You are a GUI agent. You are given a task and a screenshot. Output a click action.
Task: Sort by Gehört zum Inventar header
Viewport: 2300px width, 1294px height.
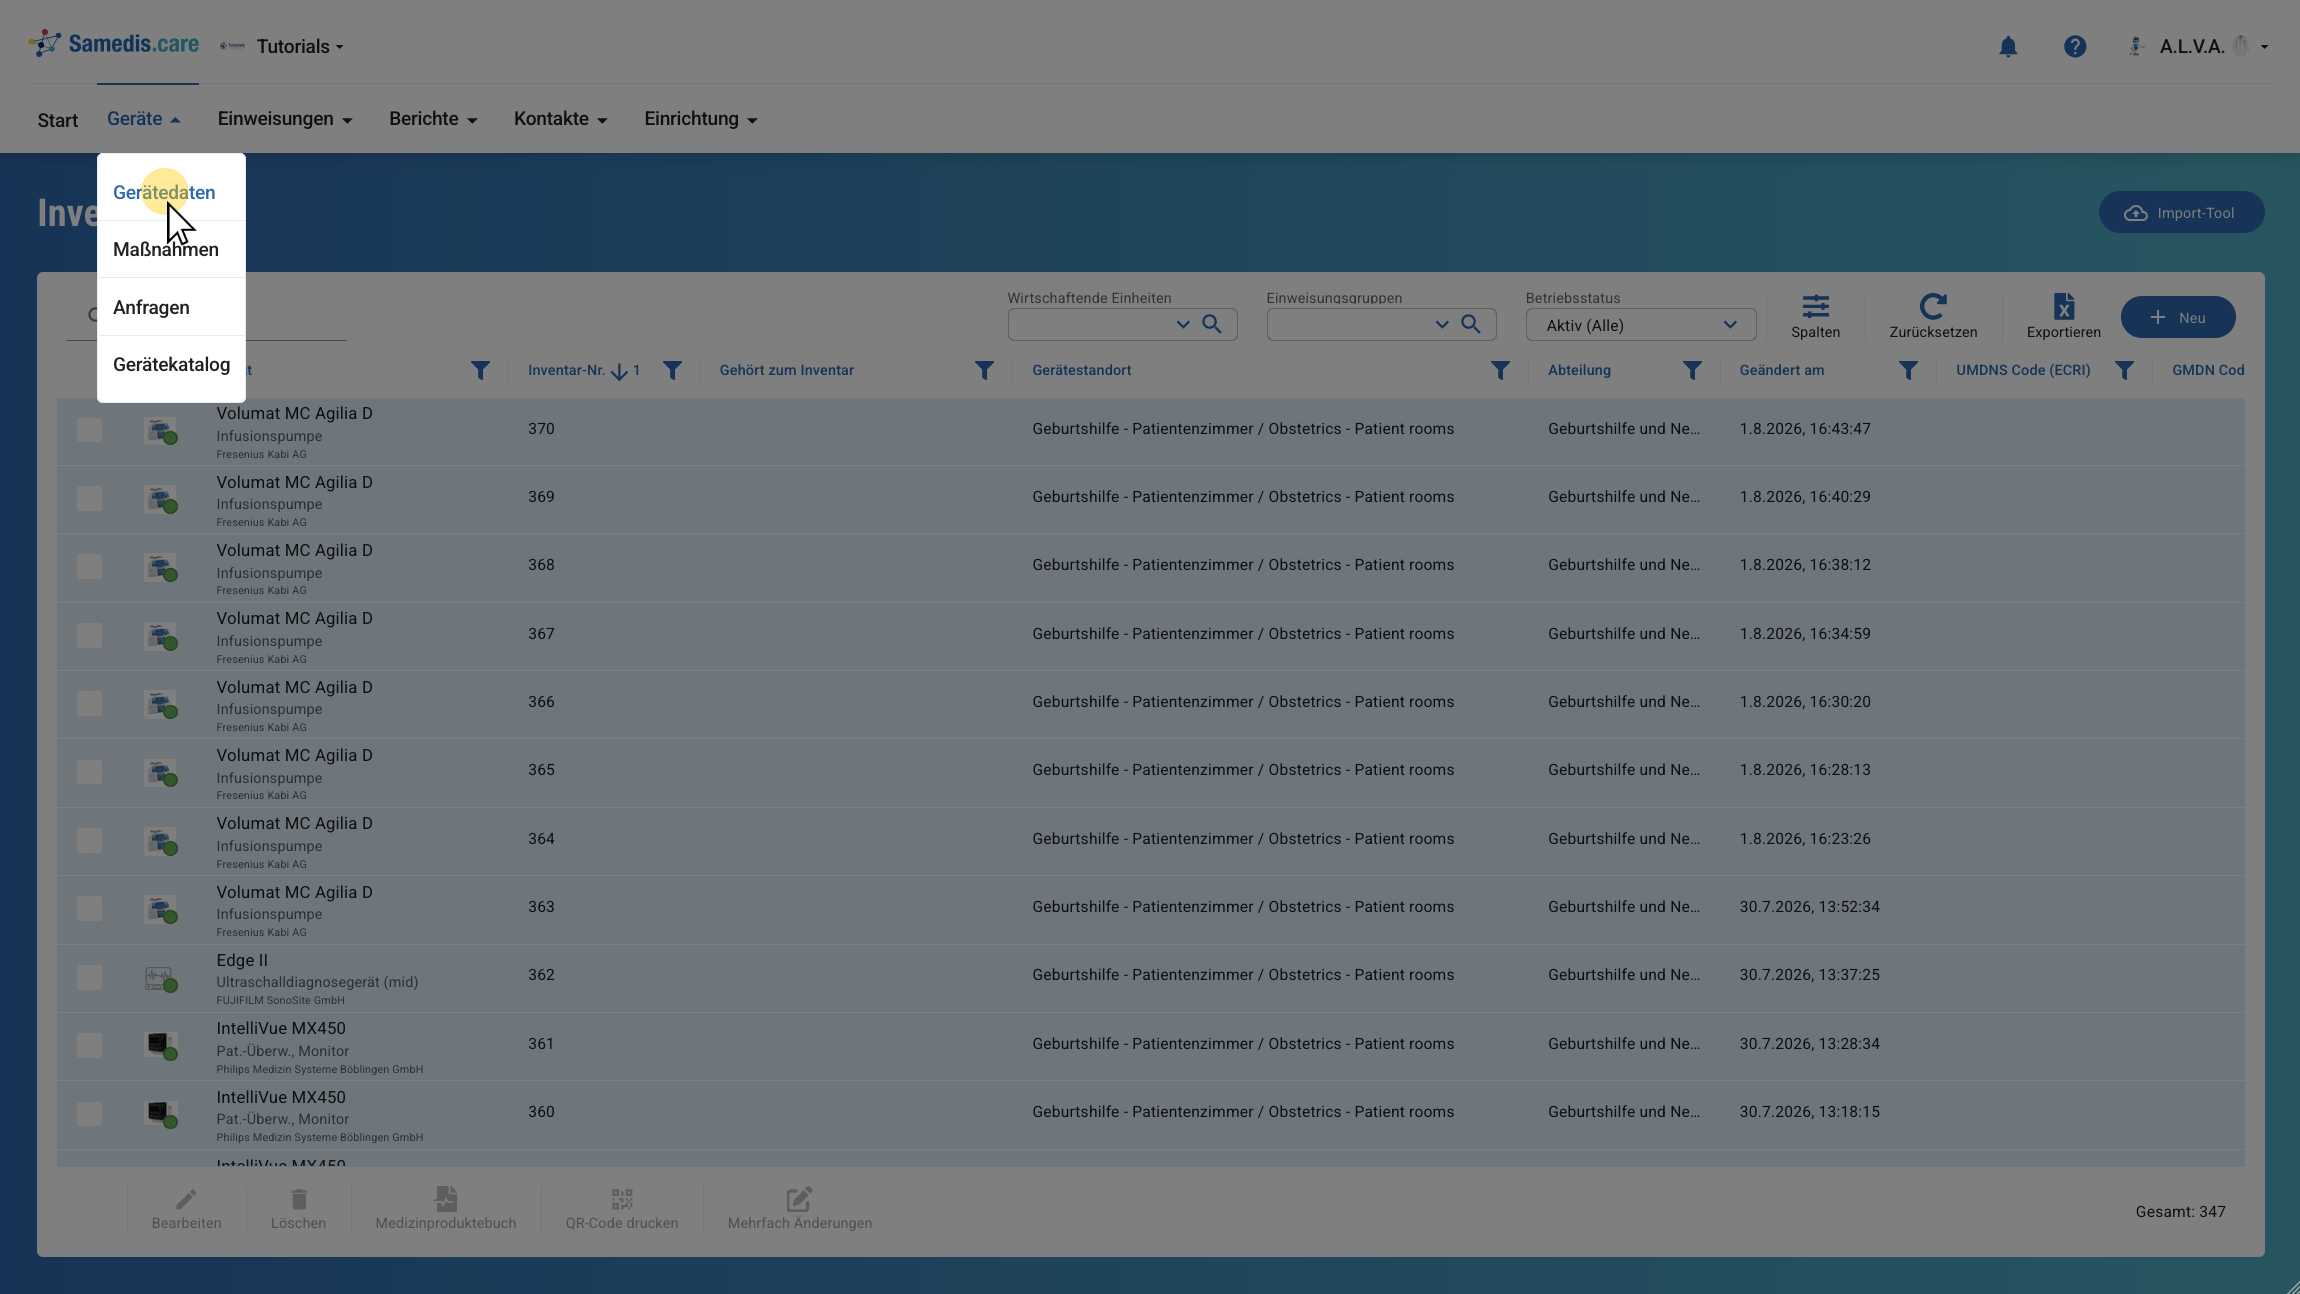786,370
